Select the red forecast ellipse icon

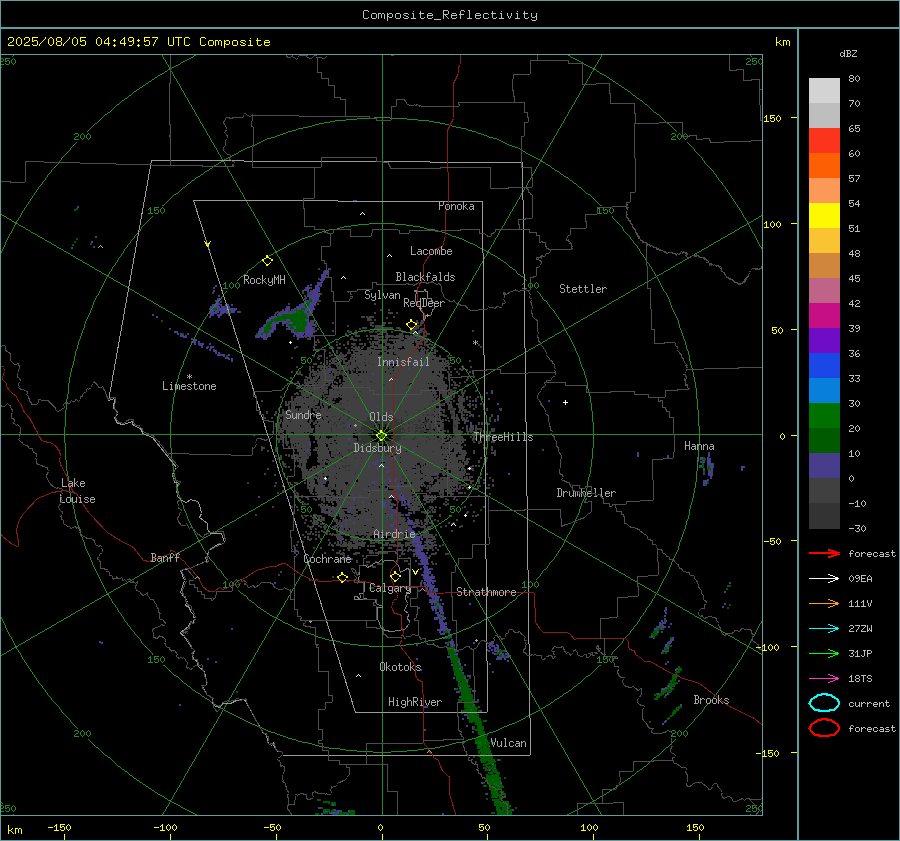pyautogui.click(x=824, y=728)
